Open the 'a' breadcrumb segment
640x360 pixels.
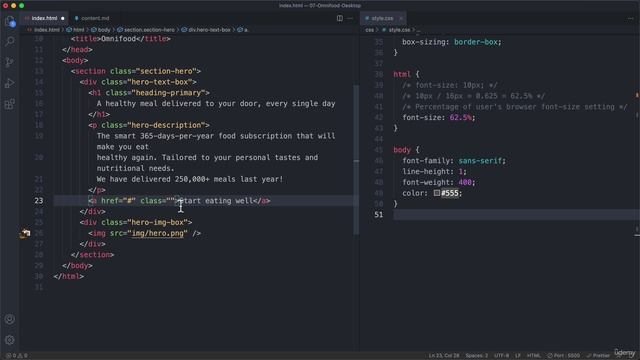[x=243, y=30]
